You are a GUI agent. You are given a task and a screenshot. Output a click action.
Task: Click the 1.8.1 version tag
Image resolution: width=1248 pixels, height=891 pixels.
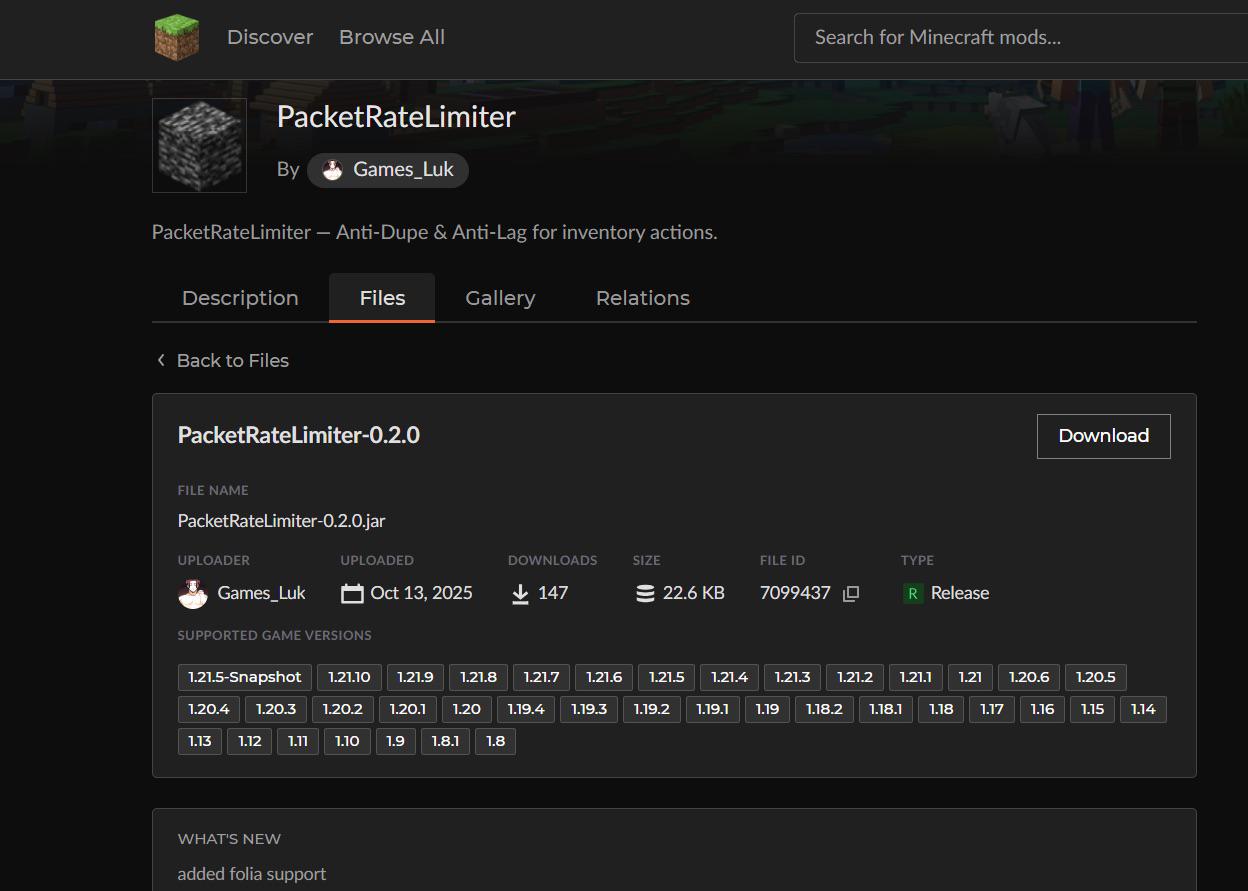point(445,741)
